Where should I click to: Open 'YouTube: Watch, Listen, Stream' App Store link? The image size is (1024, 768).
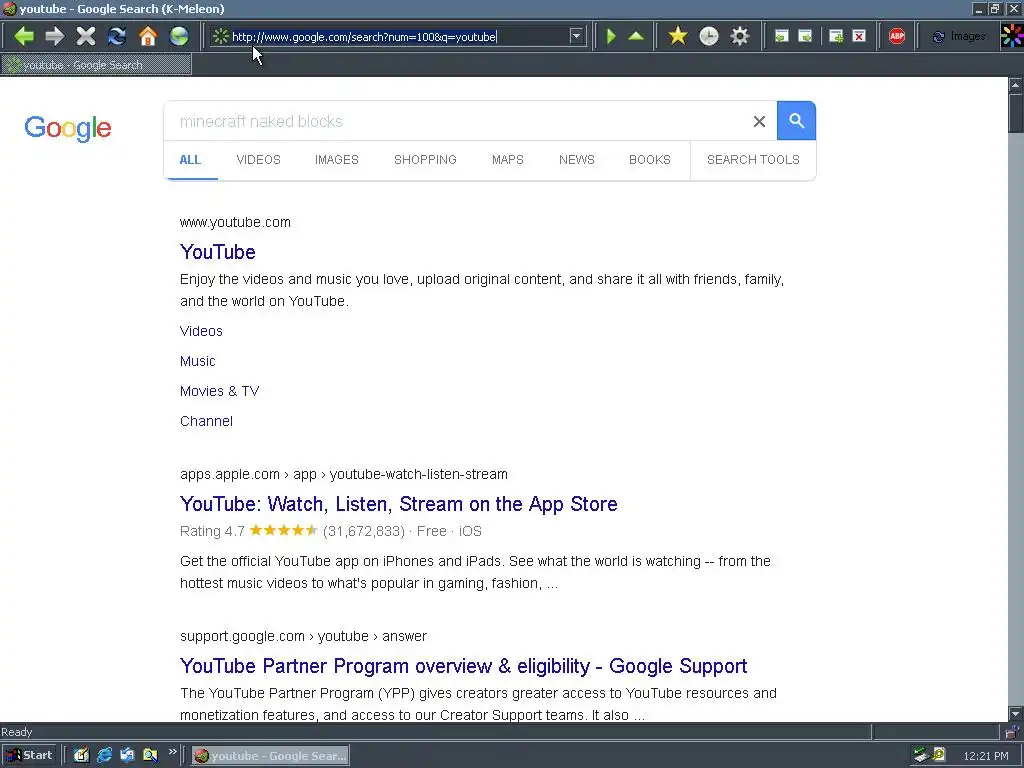point(398,504)
